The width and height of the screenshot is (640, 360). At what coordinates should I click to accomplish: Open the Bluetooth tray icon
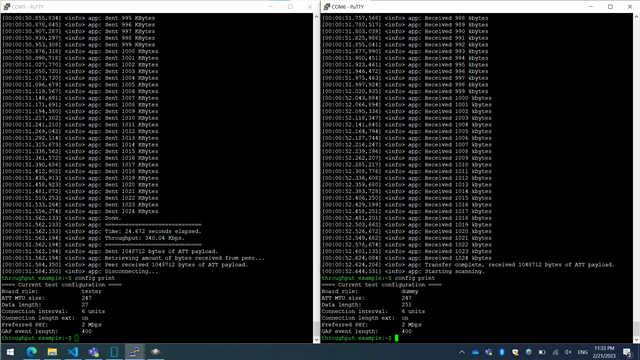pyautogui.click(x=502, y=352)
